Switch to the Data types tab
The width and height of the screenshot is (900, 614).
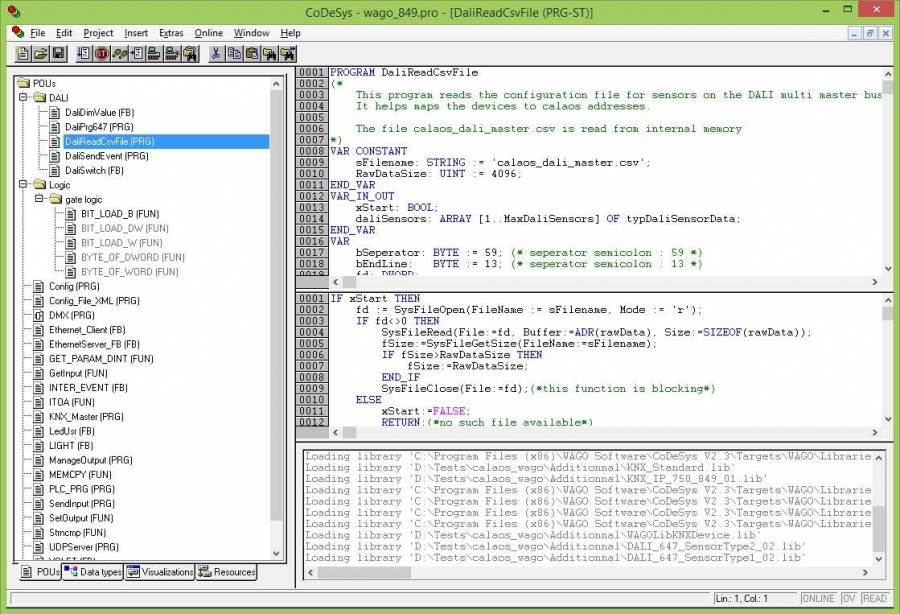93,572
